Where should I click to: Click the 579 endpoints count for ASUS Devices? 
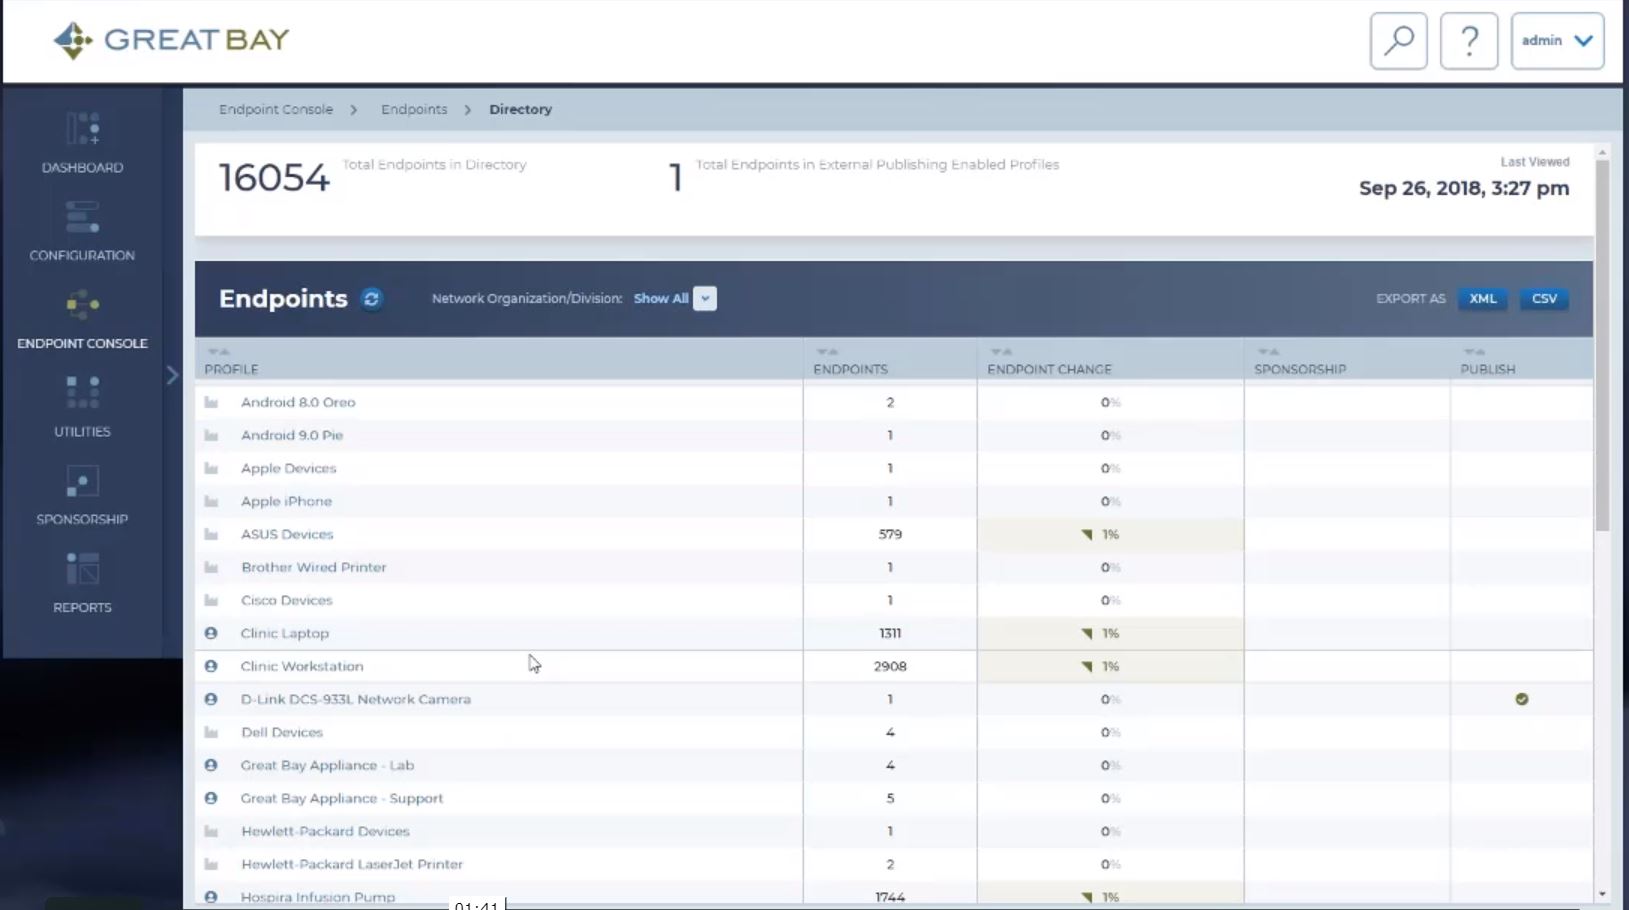point(890,534)
